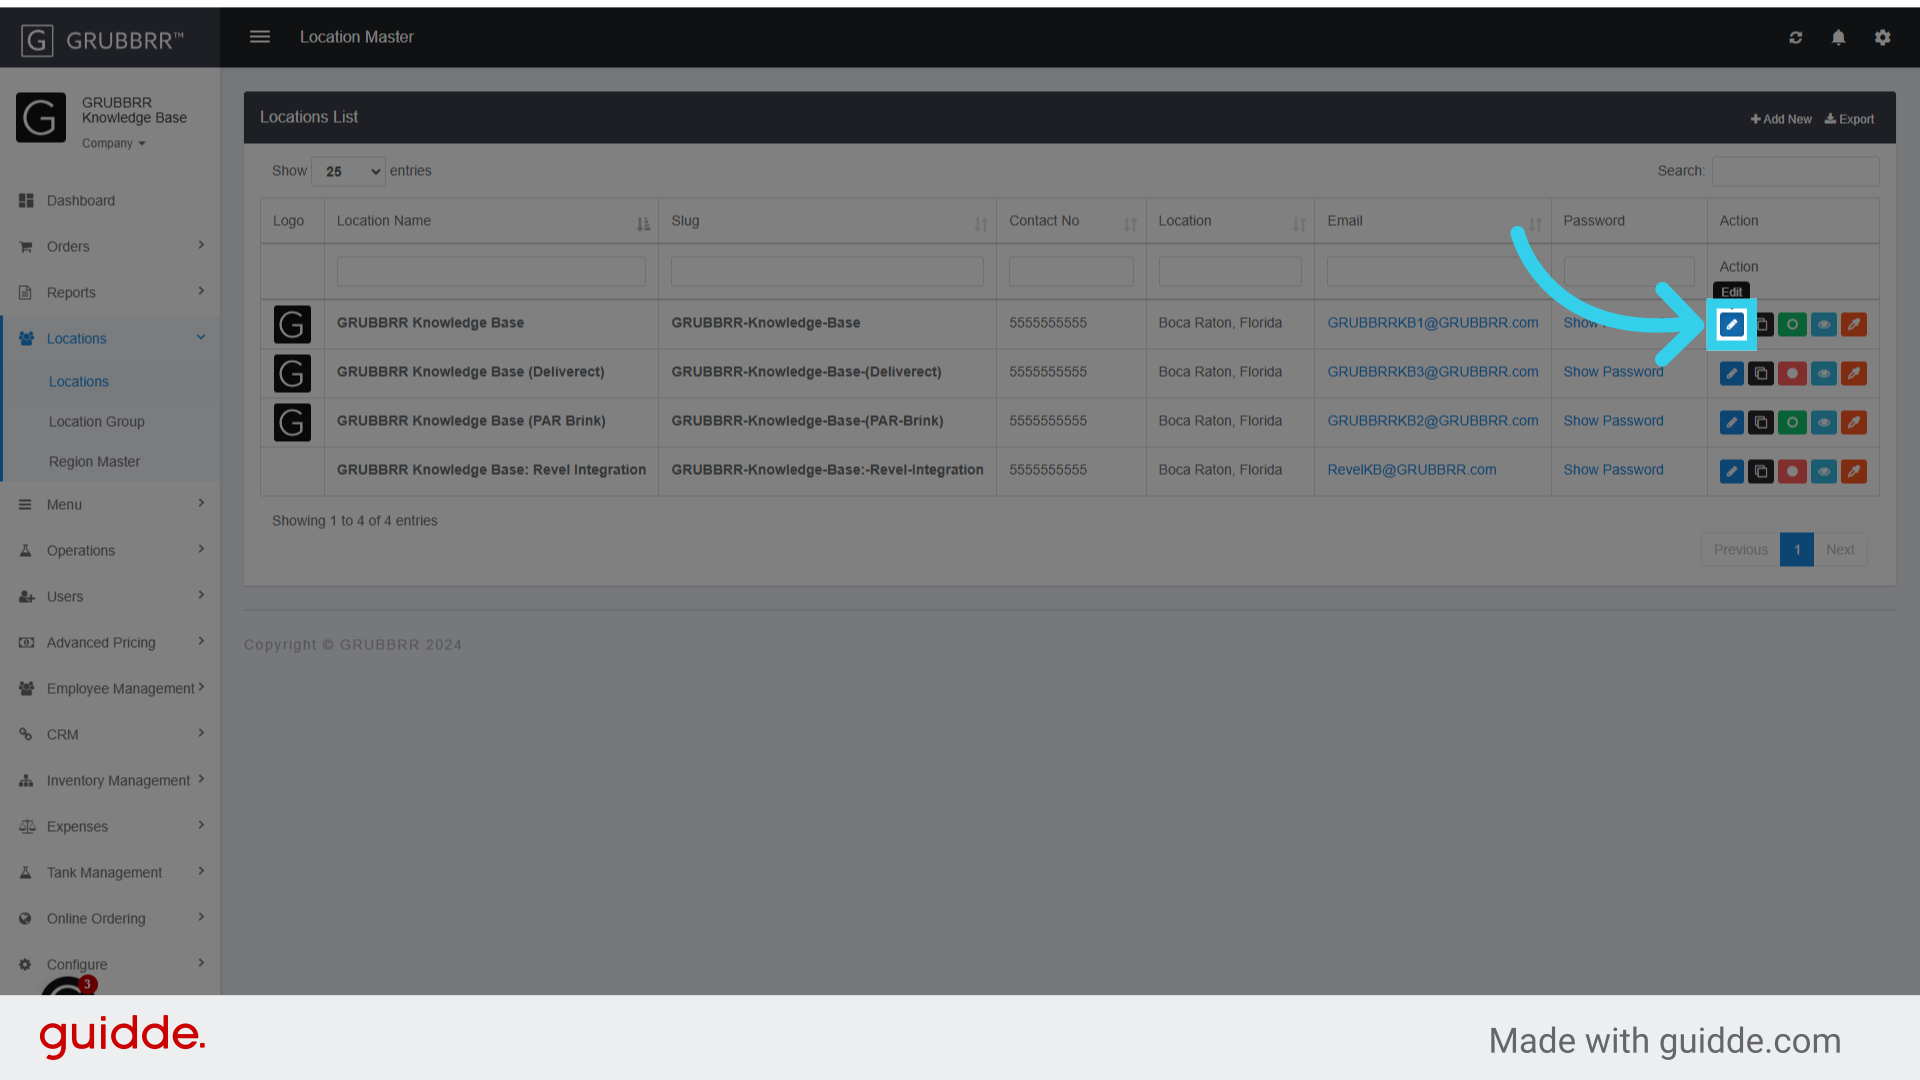Edit the Deliverect location
The width and height of the screenshot is (1920, 1080).
click(1731, 373)
